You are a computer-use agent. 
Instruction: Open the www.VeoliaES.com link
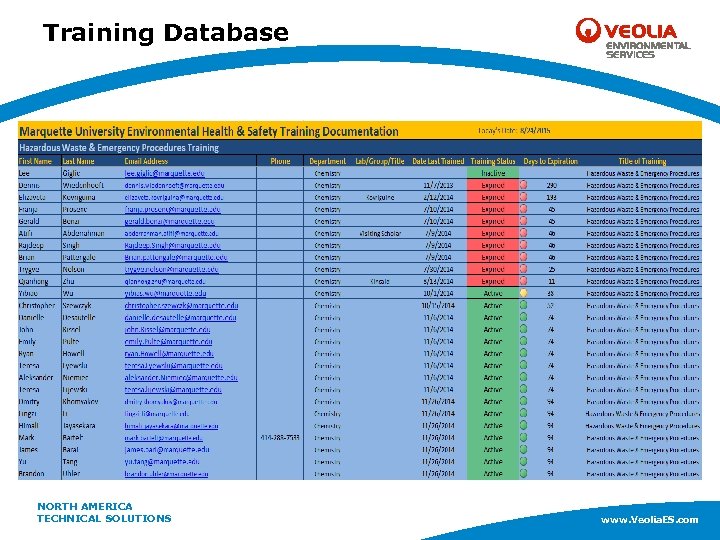(649, 519)
